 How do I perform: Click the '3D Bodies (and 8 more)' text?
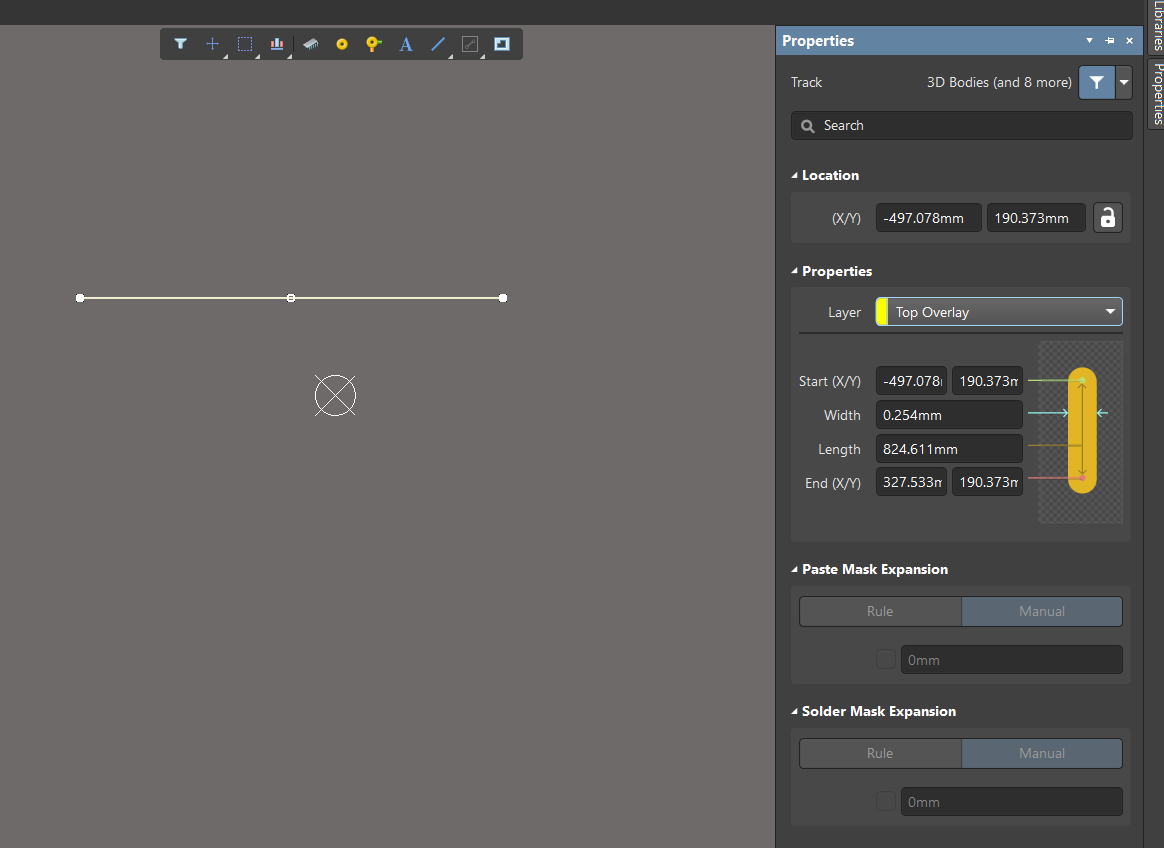click(998, 82)
